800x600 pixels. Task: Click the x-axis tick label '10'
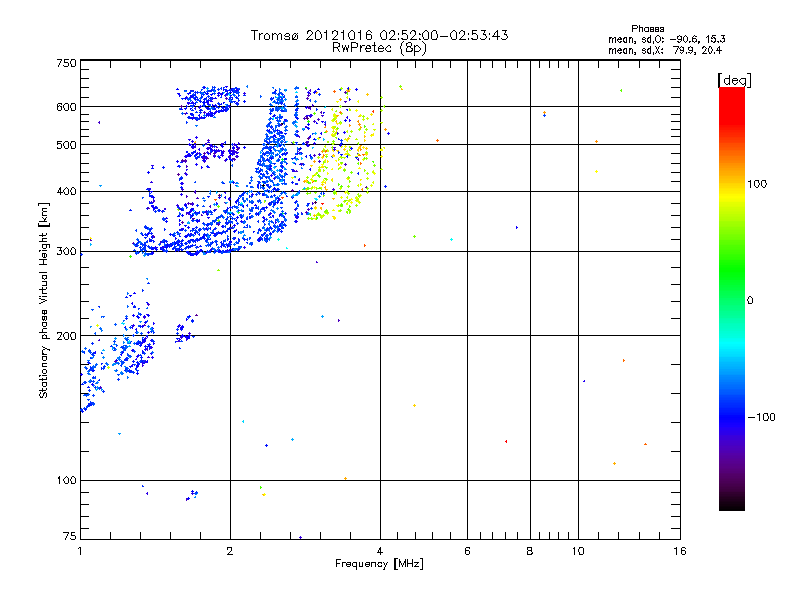578,551
